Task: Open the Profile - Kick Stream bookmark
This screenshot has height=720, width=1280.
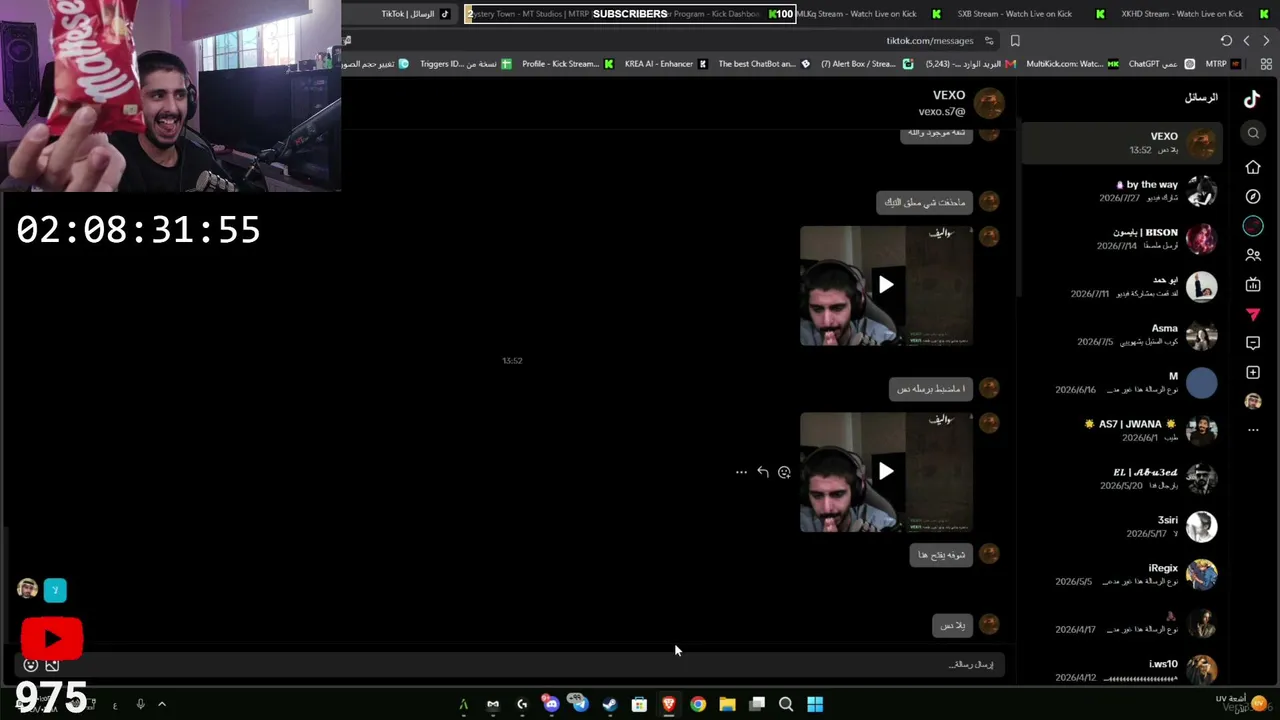Action: coord(567,64)
